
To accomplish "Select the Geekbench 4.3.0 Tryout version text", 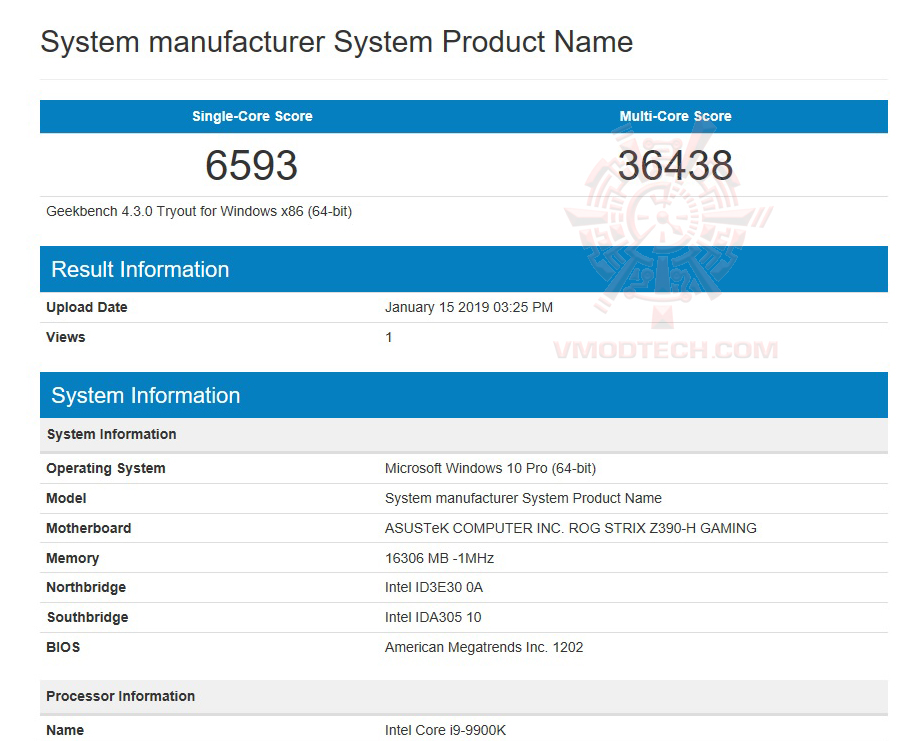I will [199, 211].
